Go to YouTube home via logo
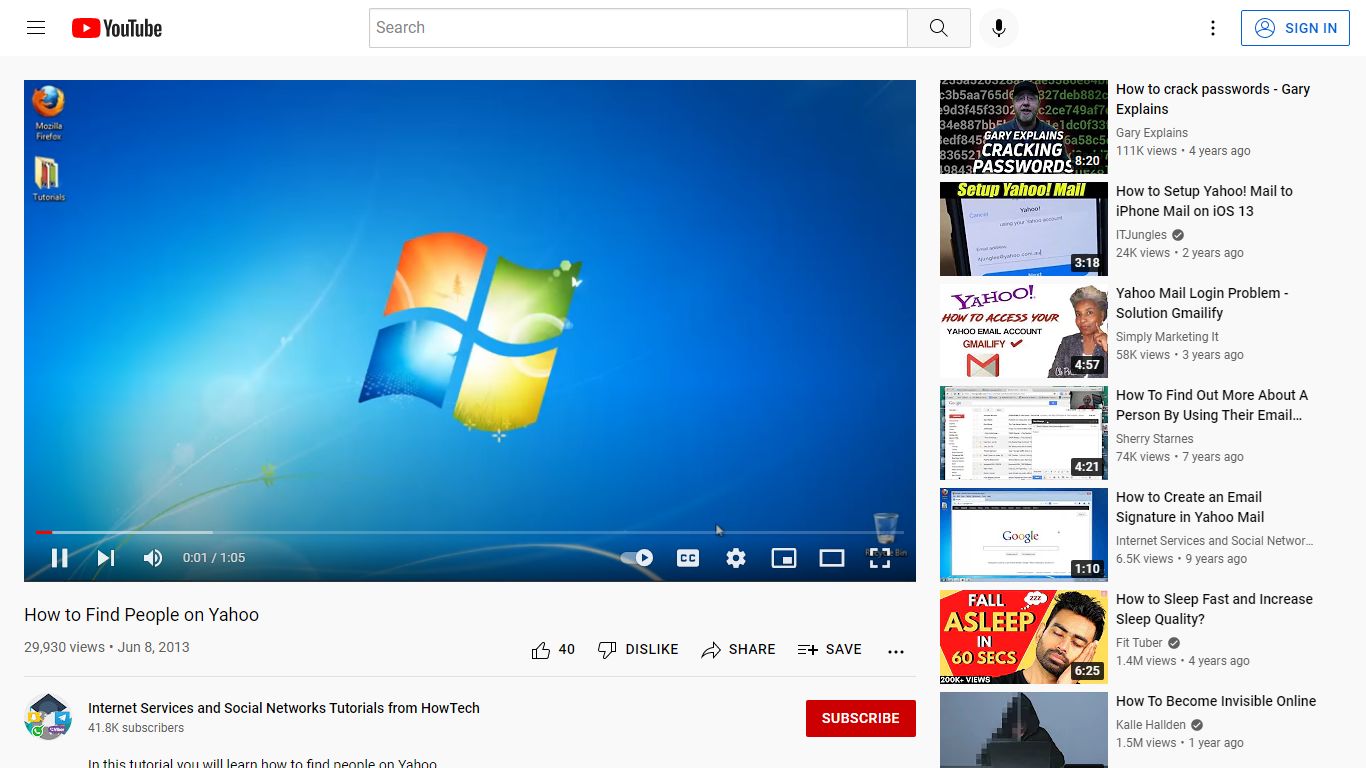The width and height of the screenshot is (1366, 768). pyautogui.click(x=117, y=28)
